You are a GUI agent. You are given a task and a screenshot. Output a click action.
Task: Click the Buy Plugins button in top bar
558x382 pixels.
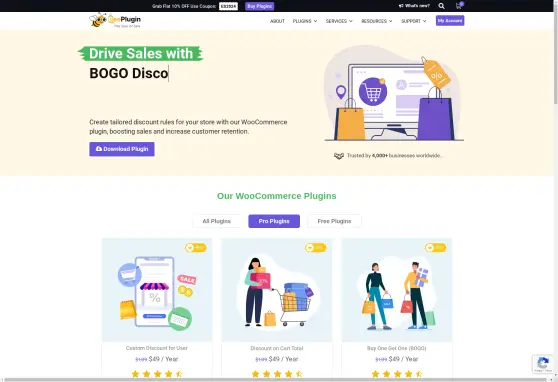coord(260,6)
